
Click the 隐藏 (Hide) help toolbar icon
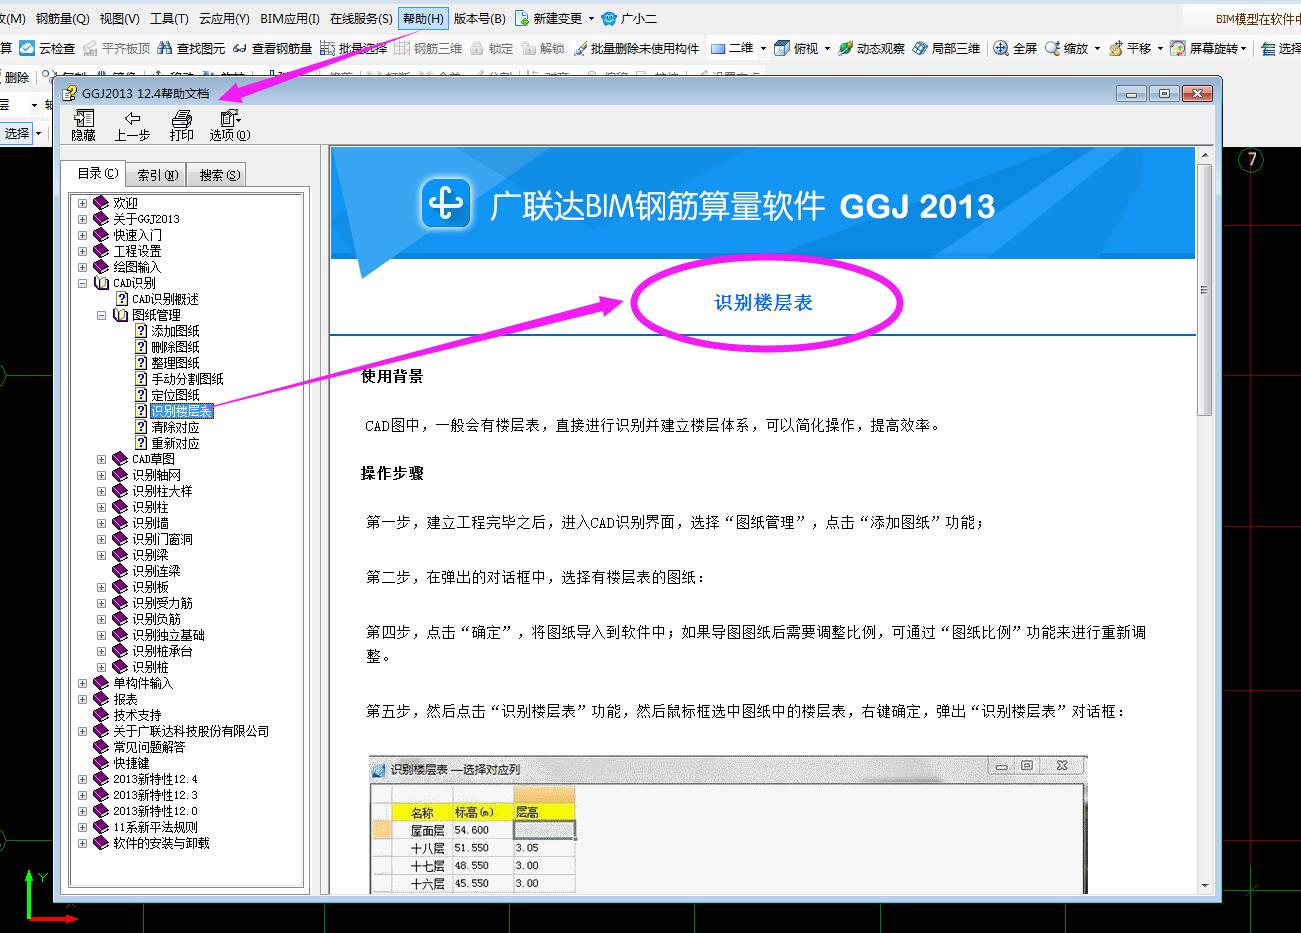point(83,119)
